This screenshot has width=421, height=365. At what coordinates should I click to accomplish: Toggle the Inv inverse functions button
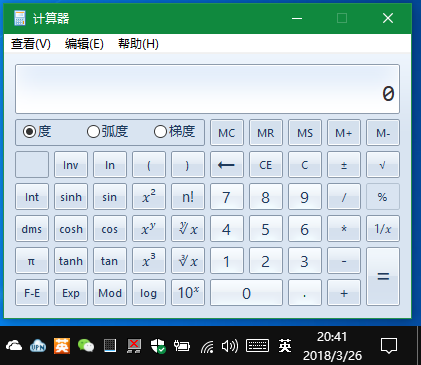pyautogui.click(x=71, y=165)
